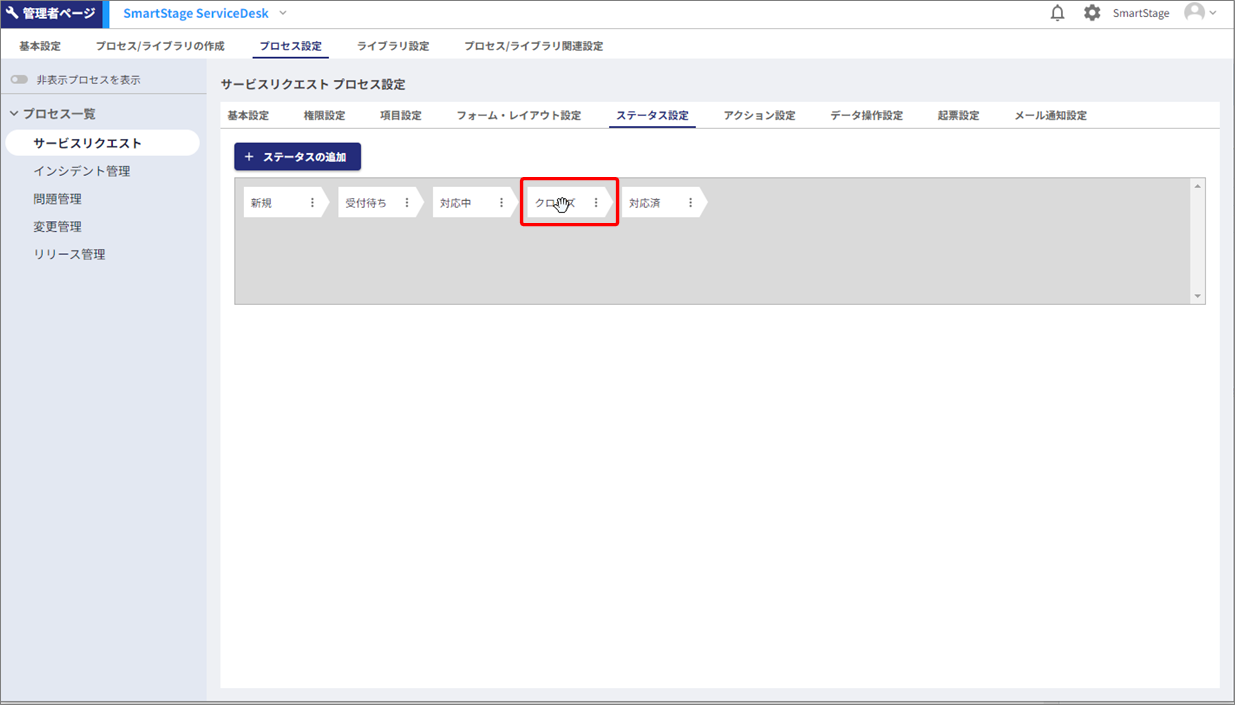Open three-dot menu for クローズ status
The image size is (1235, 705).
coord(596,203)
